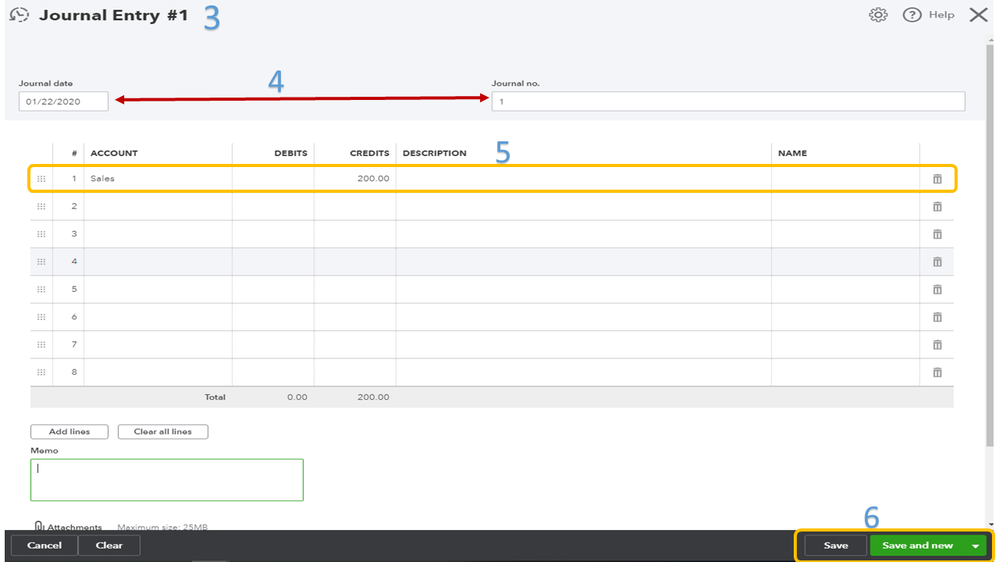999x562 pixels.
Task: Click the DEBITS column header
Action: coord(291,153)
